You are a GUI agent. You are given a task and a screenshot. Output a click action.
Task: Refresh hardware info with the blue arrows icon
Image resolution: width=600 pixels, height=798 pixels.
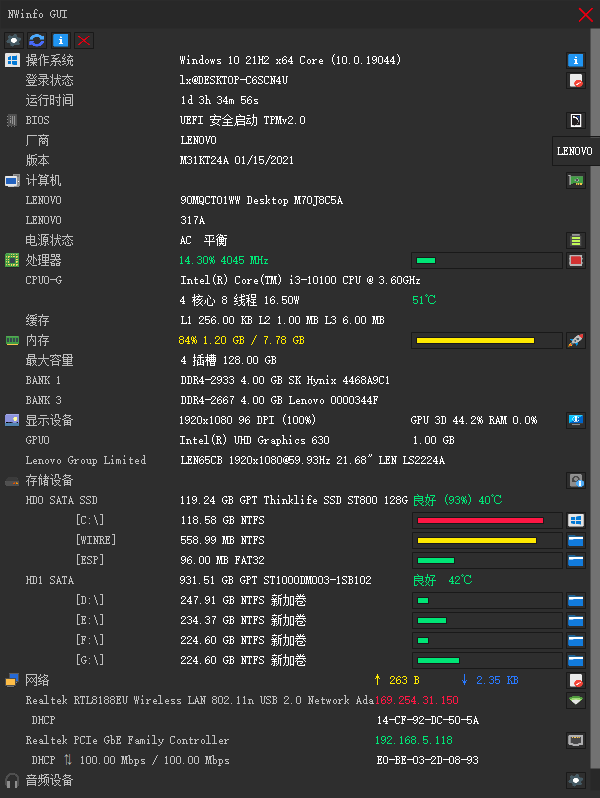[x=37, y=40]
